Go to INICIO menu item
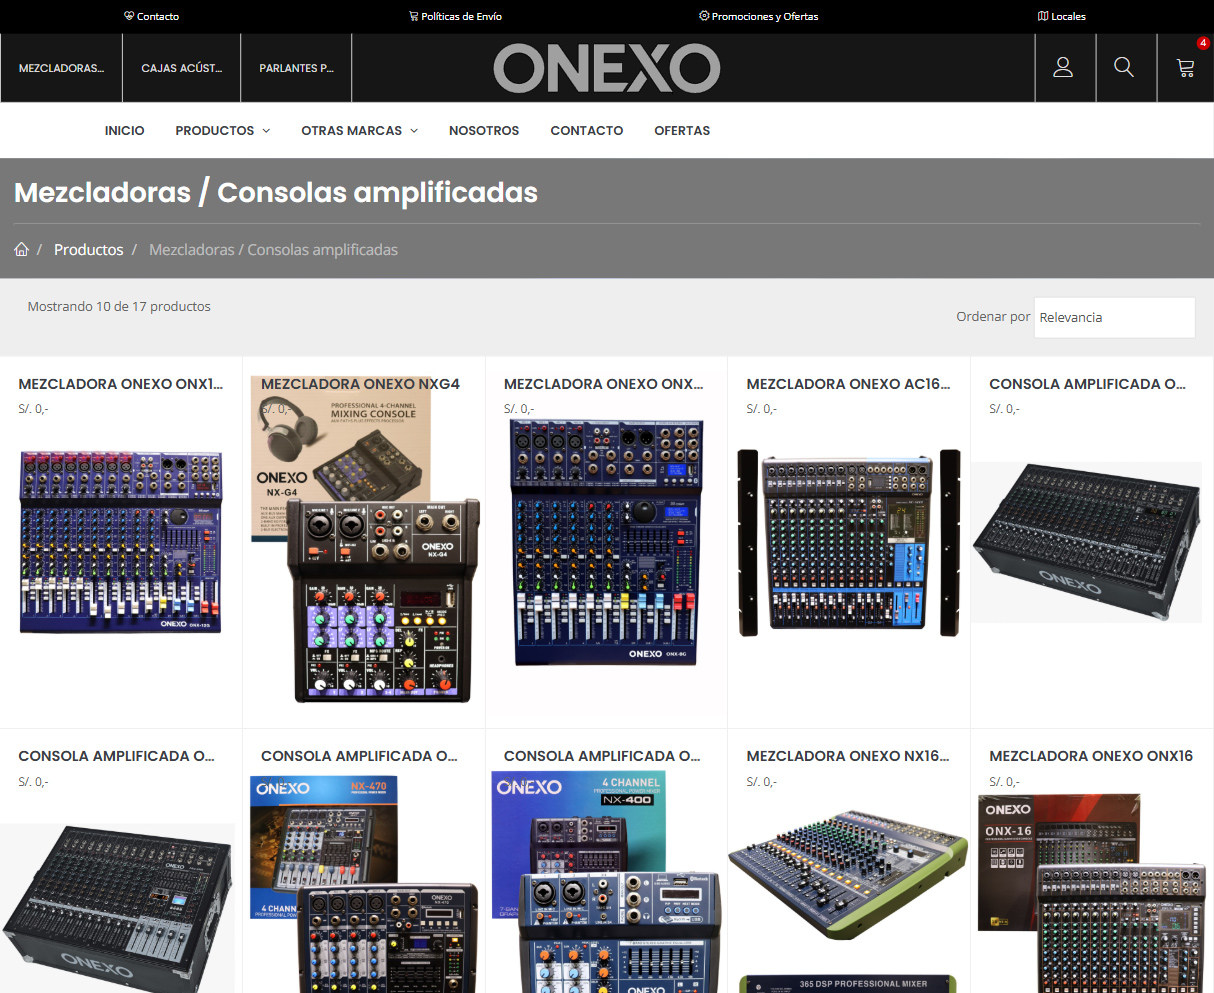This screenshot has height=993, width=1214. 125,130
